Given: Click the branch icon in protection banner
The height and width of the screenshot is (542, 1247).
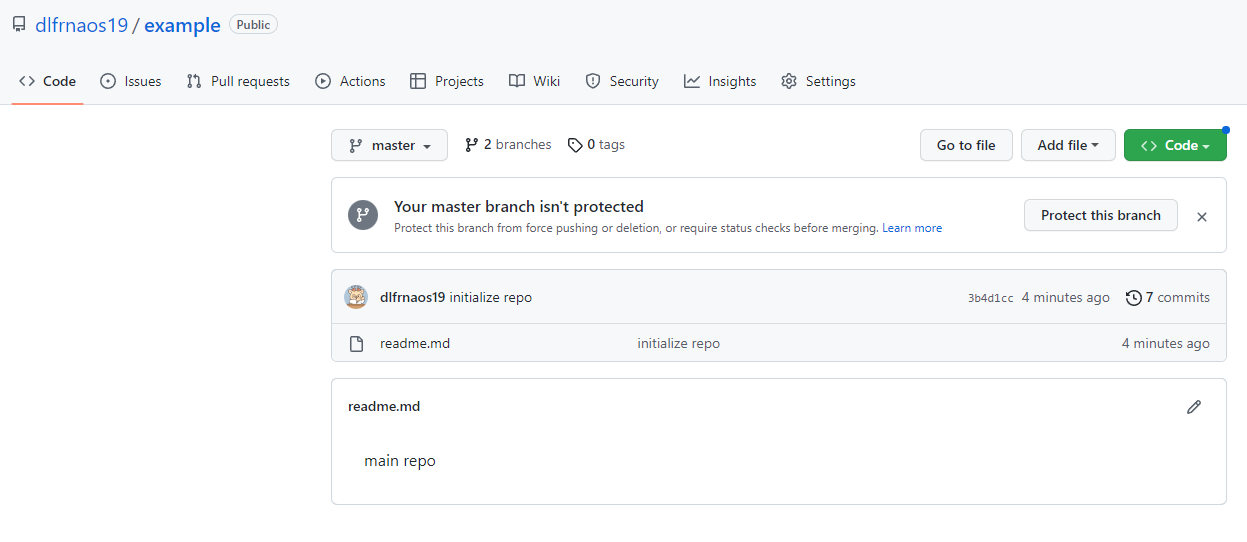Looking at the screenshot, I should [363, 215].
